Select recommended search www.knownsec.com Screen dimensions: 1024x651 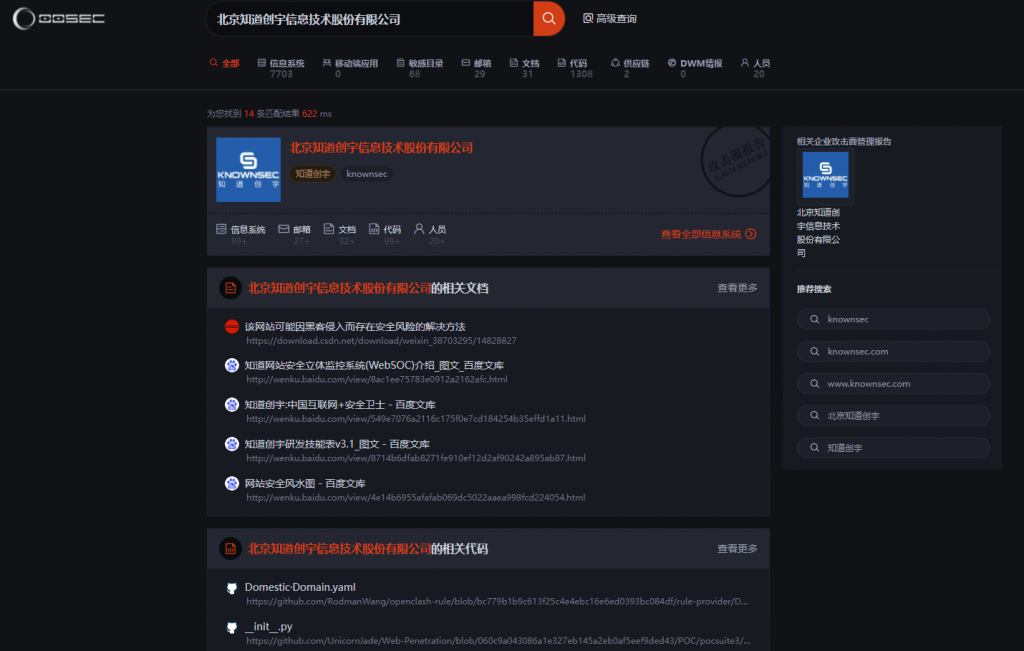[x=893, y=383]
